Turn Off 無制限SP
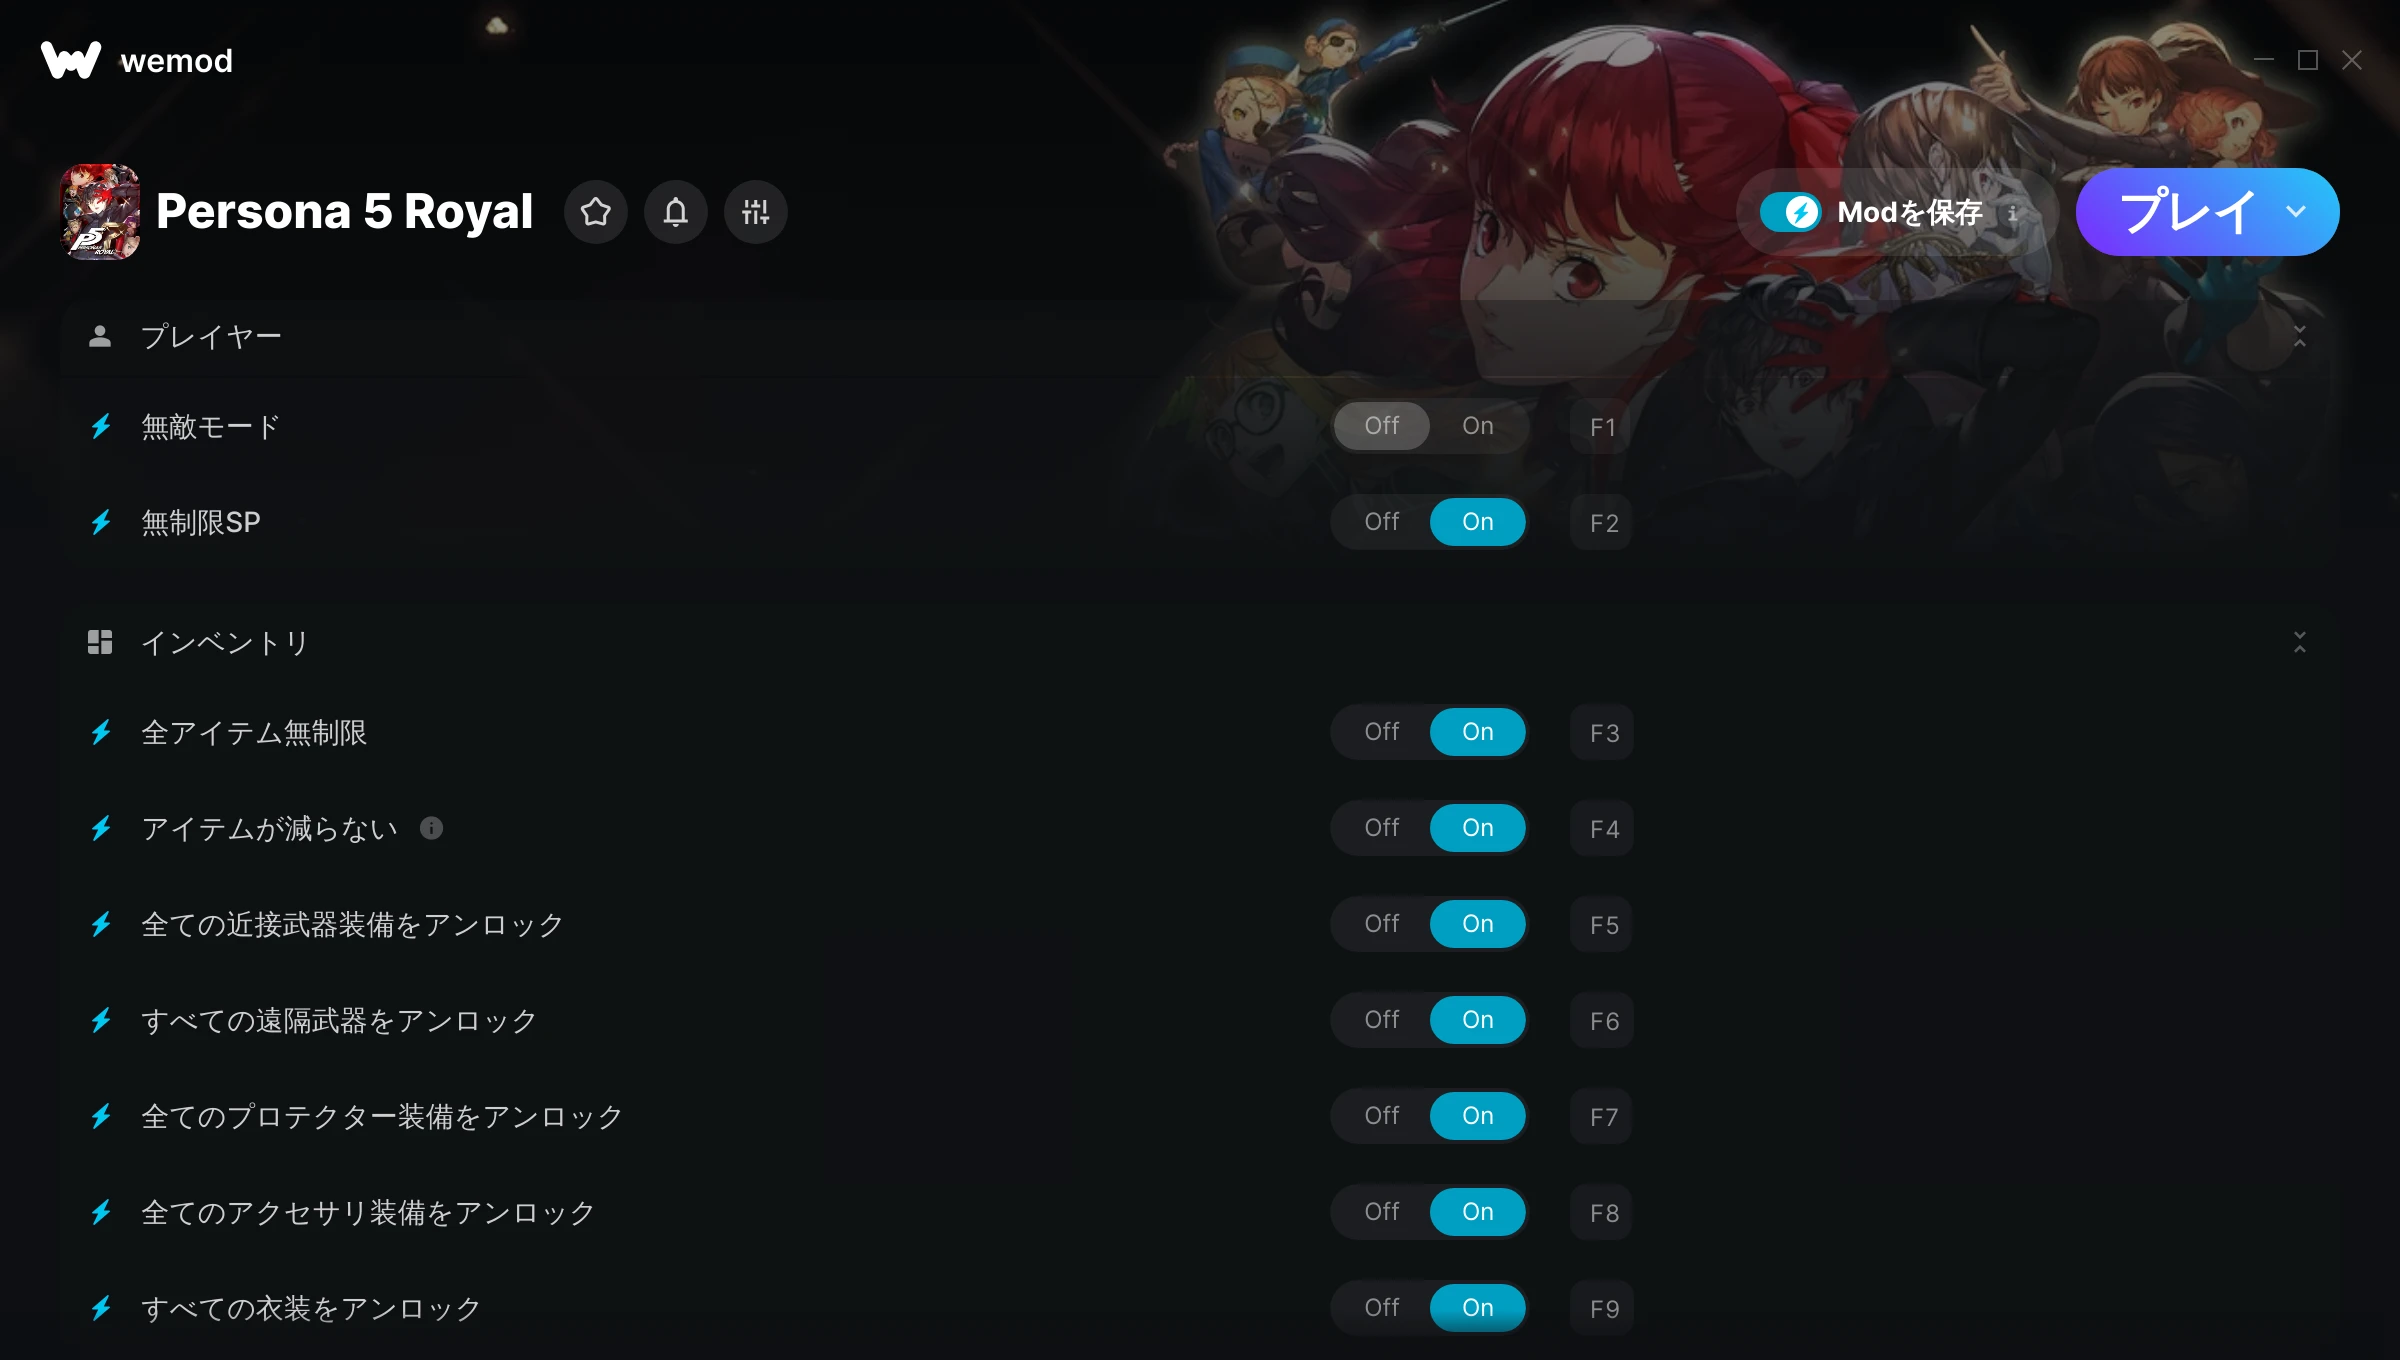Image resolution: width=2400 pixels, height=1360 pixels. [x=1382, y=522]
